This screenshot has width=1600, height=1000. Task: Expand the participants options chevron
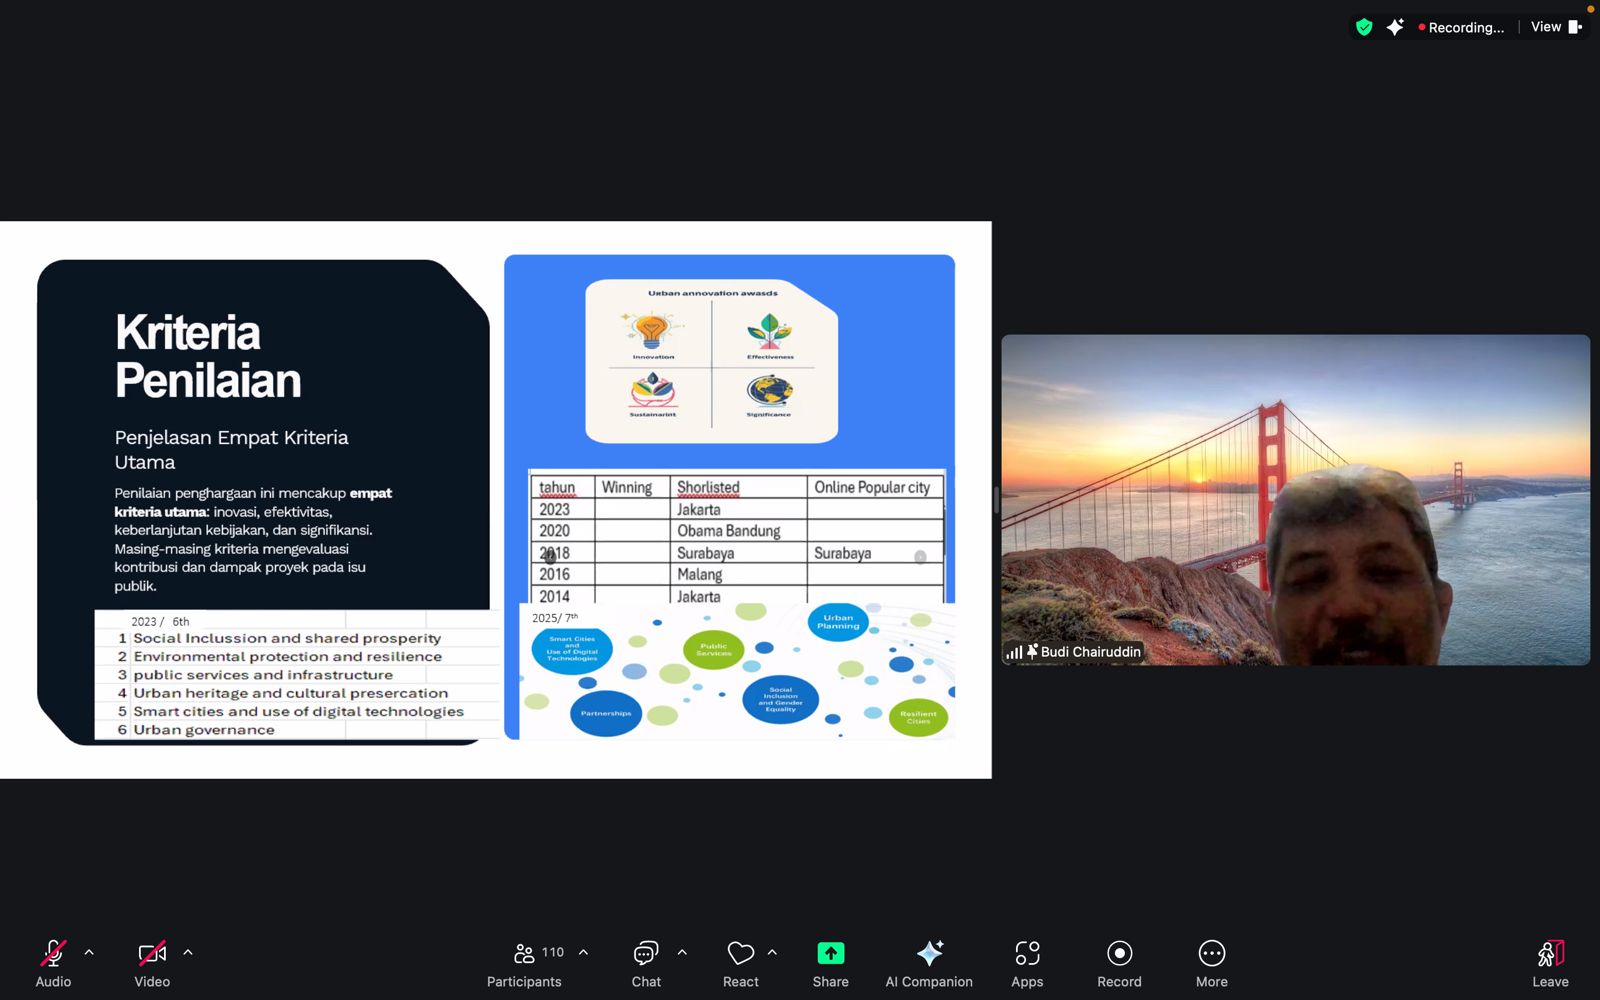tap(584, 953)
